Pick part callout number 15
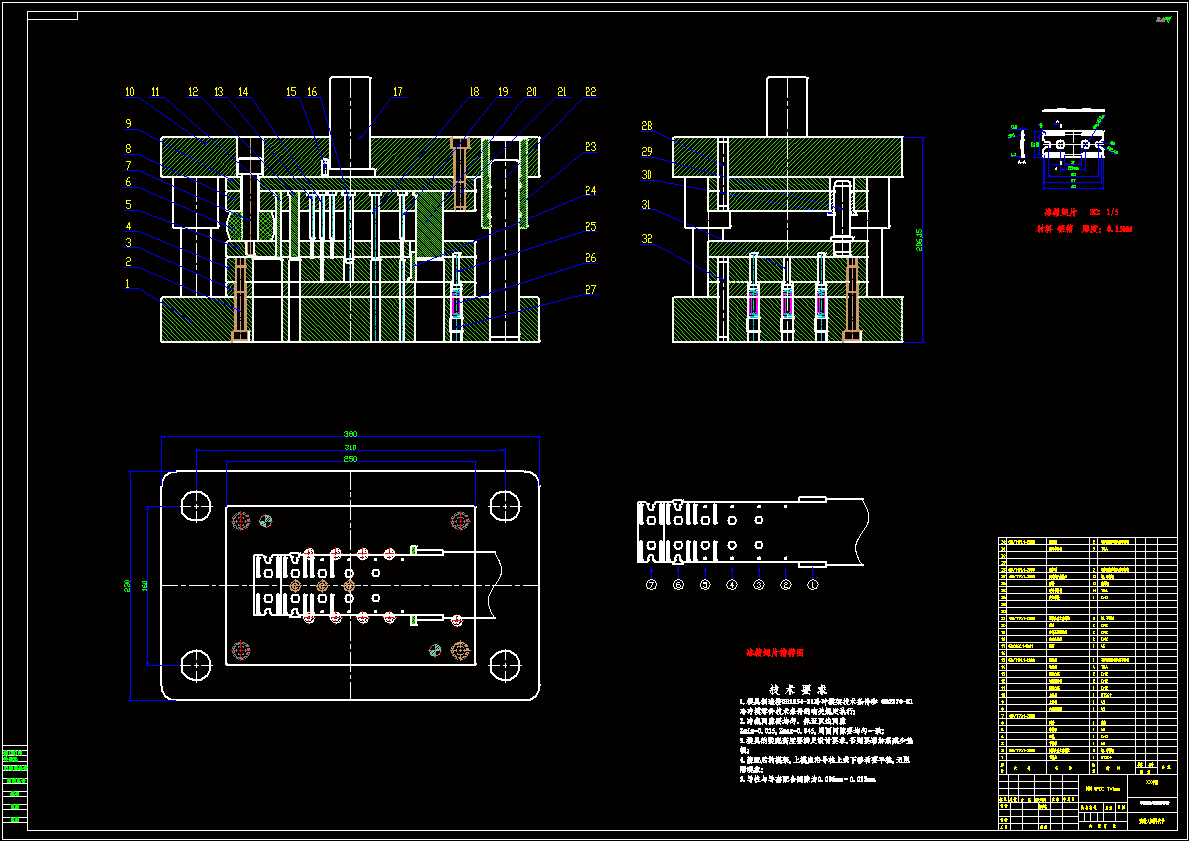Image resolution: width=1189 pixels, height=841 pixels. click(x=291, y=93)
